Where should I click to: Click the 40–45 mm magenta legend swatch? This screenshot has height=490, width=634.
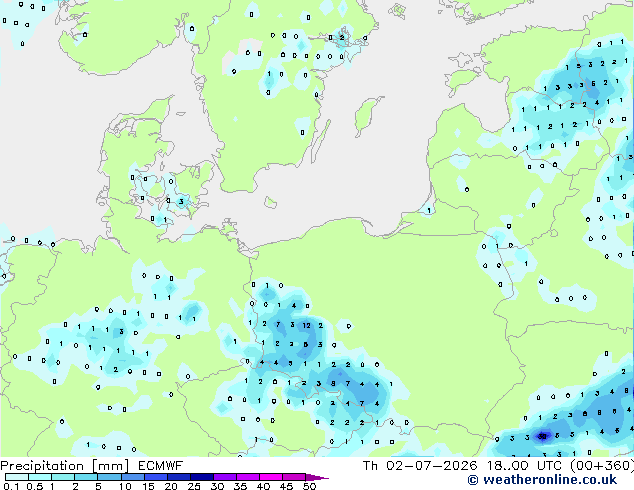point(271,477)
